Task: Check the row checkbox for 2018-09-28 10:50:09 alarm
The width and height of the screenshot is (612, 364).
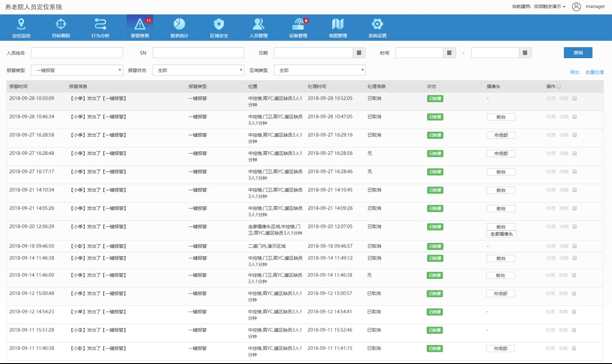Action: coord(575,98)
